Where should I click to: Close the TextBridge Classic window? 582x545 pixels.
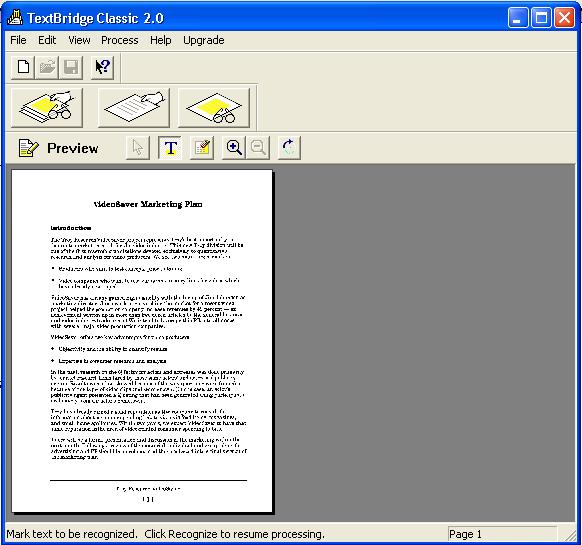pyautogui.click(x=564, y=17)
